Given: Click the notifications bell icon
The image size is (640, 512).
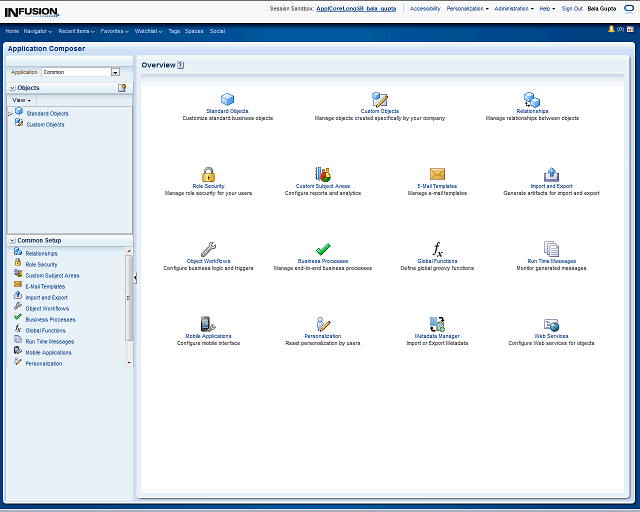Looking at the screenshot, I should click(x=611, y=30).
